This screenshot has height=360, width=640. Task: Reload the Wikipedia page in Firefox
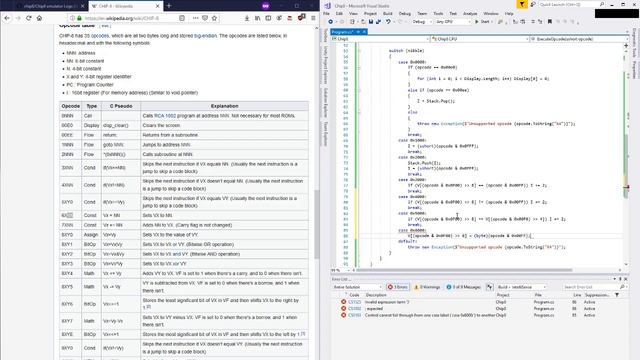(29, 18)
